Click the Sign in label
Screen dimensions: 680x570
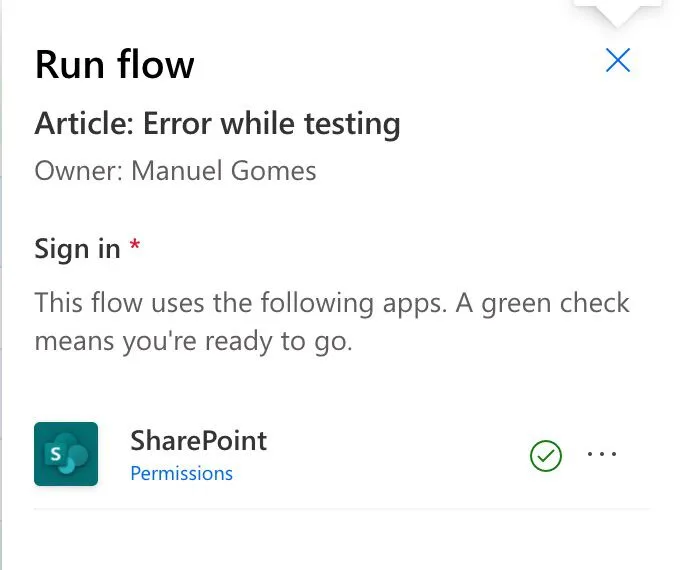77,248
